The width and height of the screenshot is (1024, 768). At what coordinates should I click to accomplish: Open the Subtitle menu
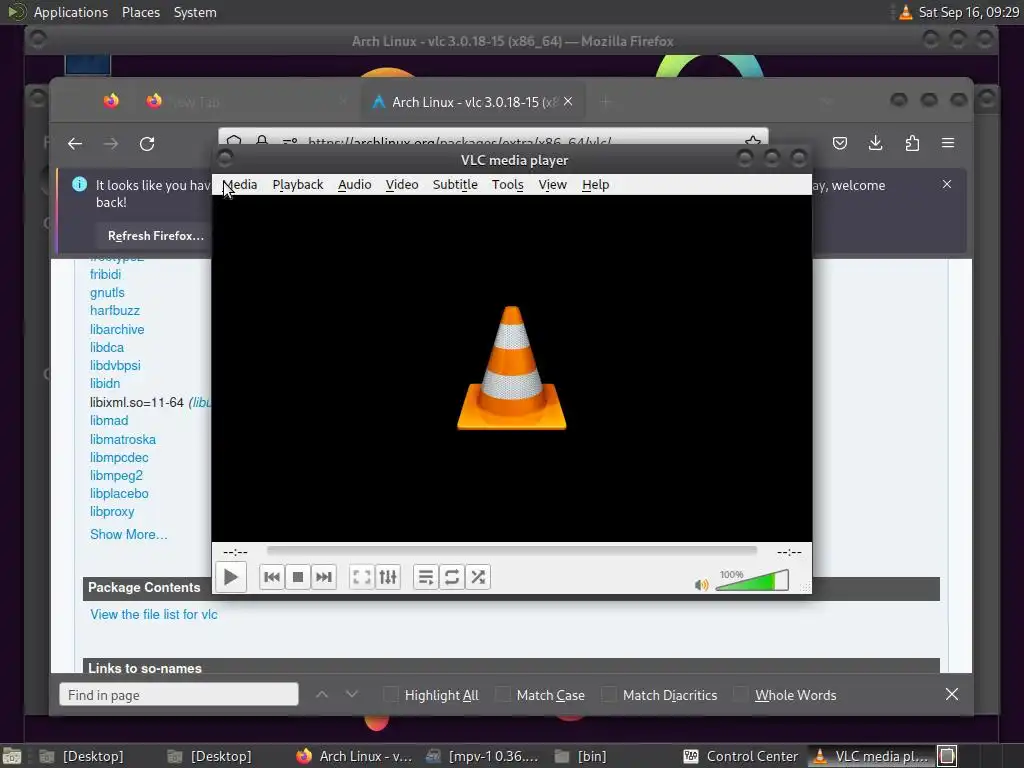455,185
